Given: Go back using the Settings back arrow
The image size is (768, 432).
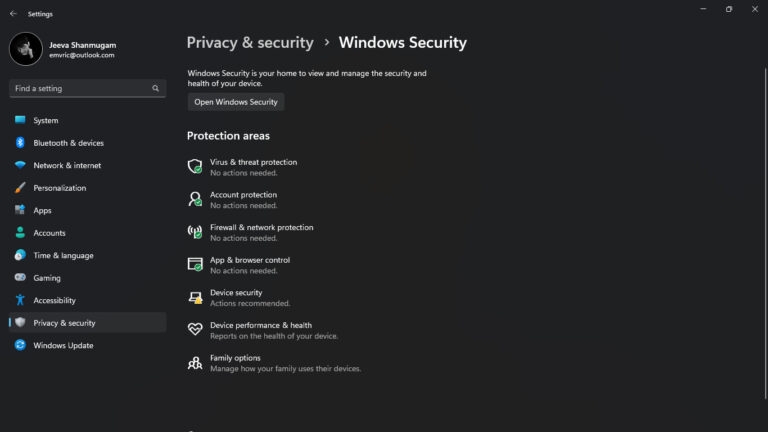Looking at the screenshot, I should pyautogui.click(x=13, y=14).
